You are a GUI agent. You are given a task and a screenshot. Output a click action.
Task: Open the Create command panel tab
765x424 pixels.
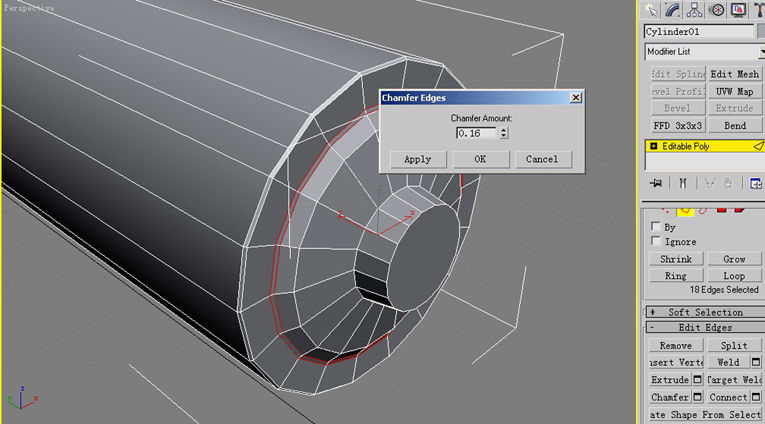coord(651,10)
